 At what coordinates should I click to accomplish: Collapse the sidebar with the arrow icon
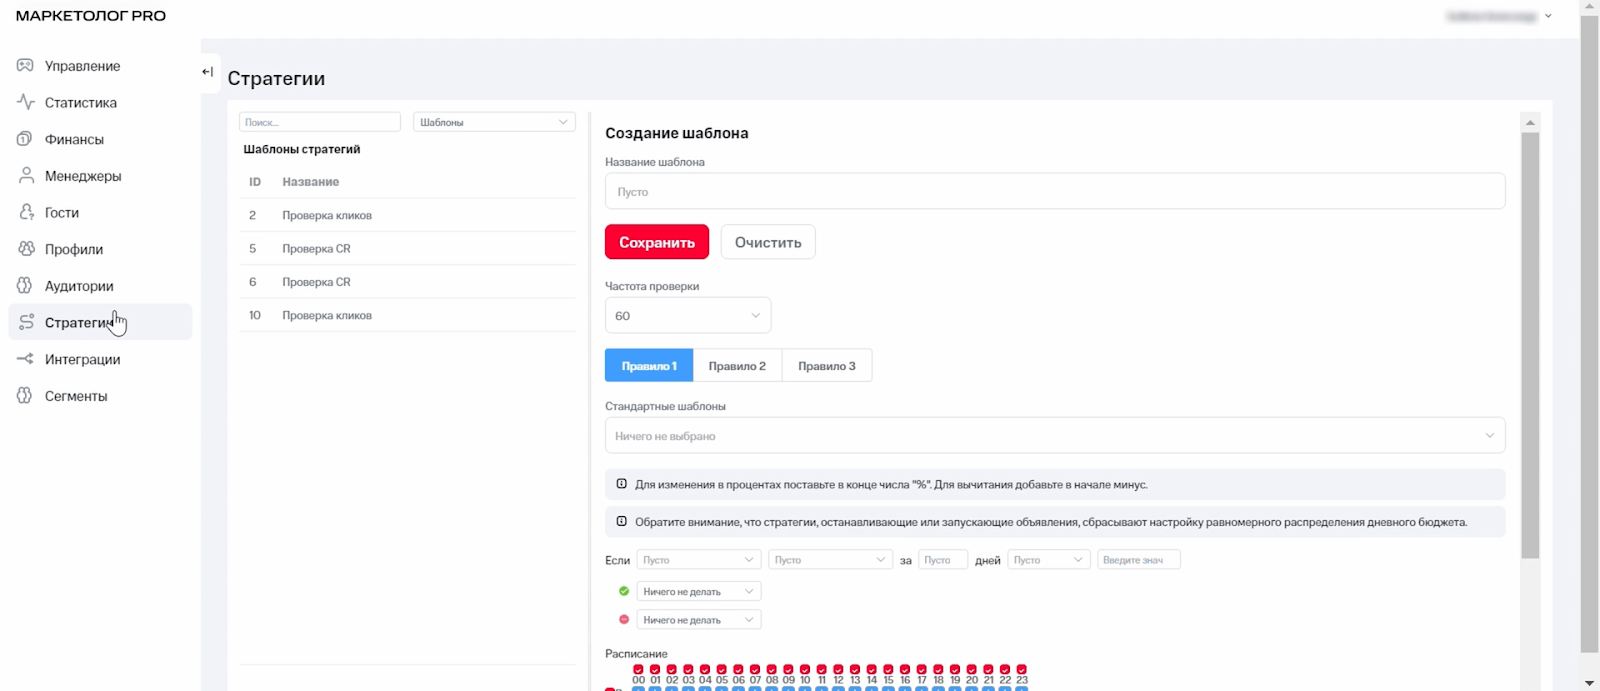pyautogui.click(x=208, y=72)
